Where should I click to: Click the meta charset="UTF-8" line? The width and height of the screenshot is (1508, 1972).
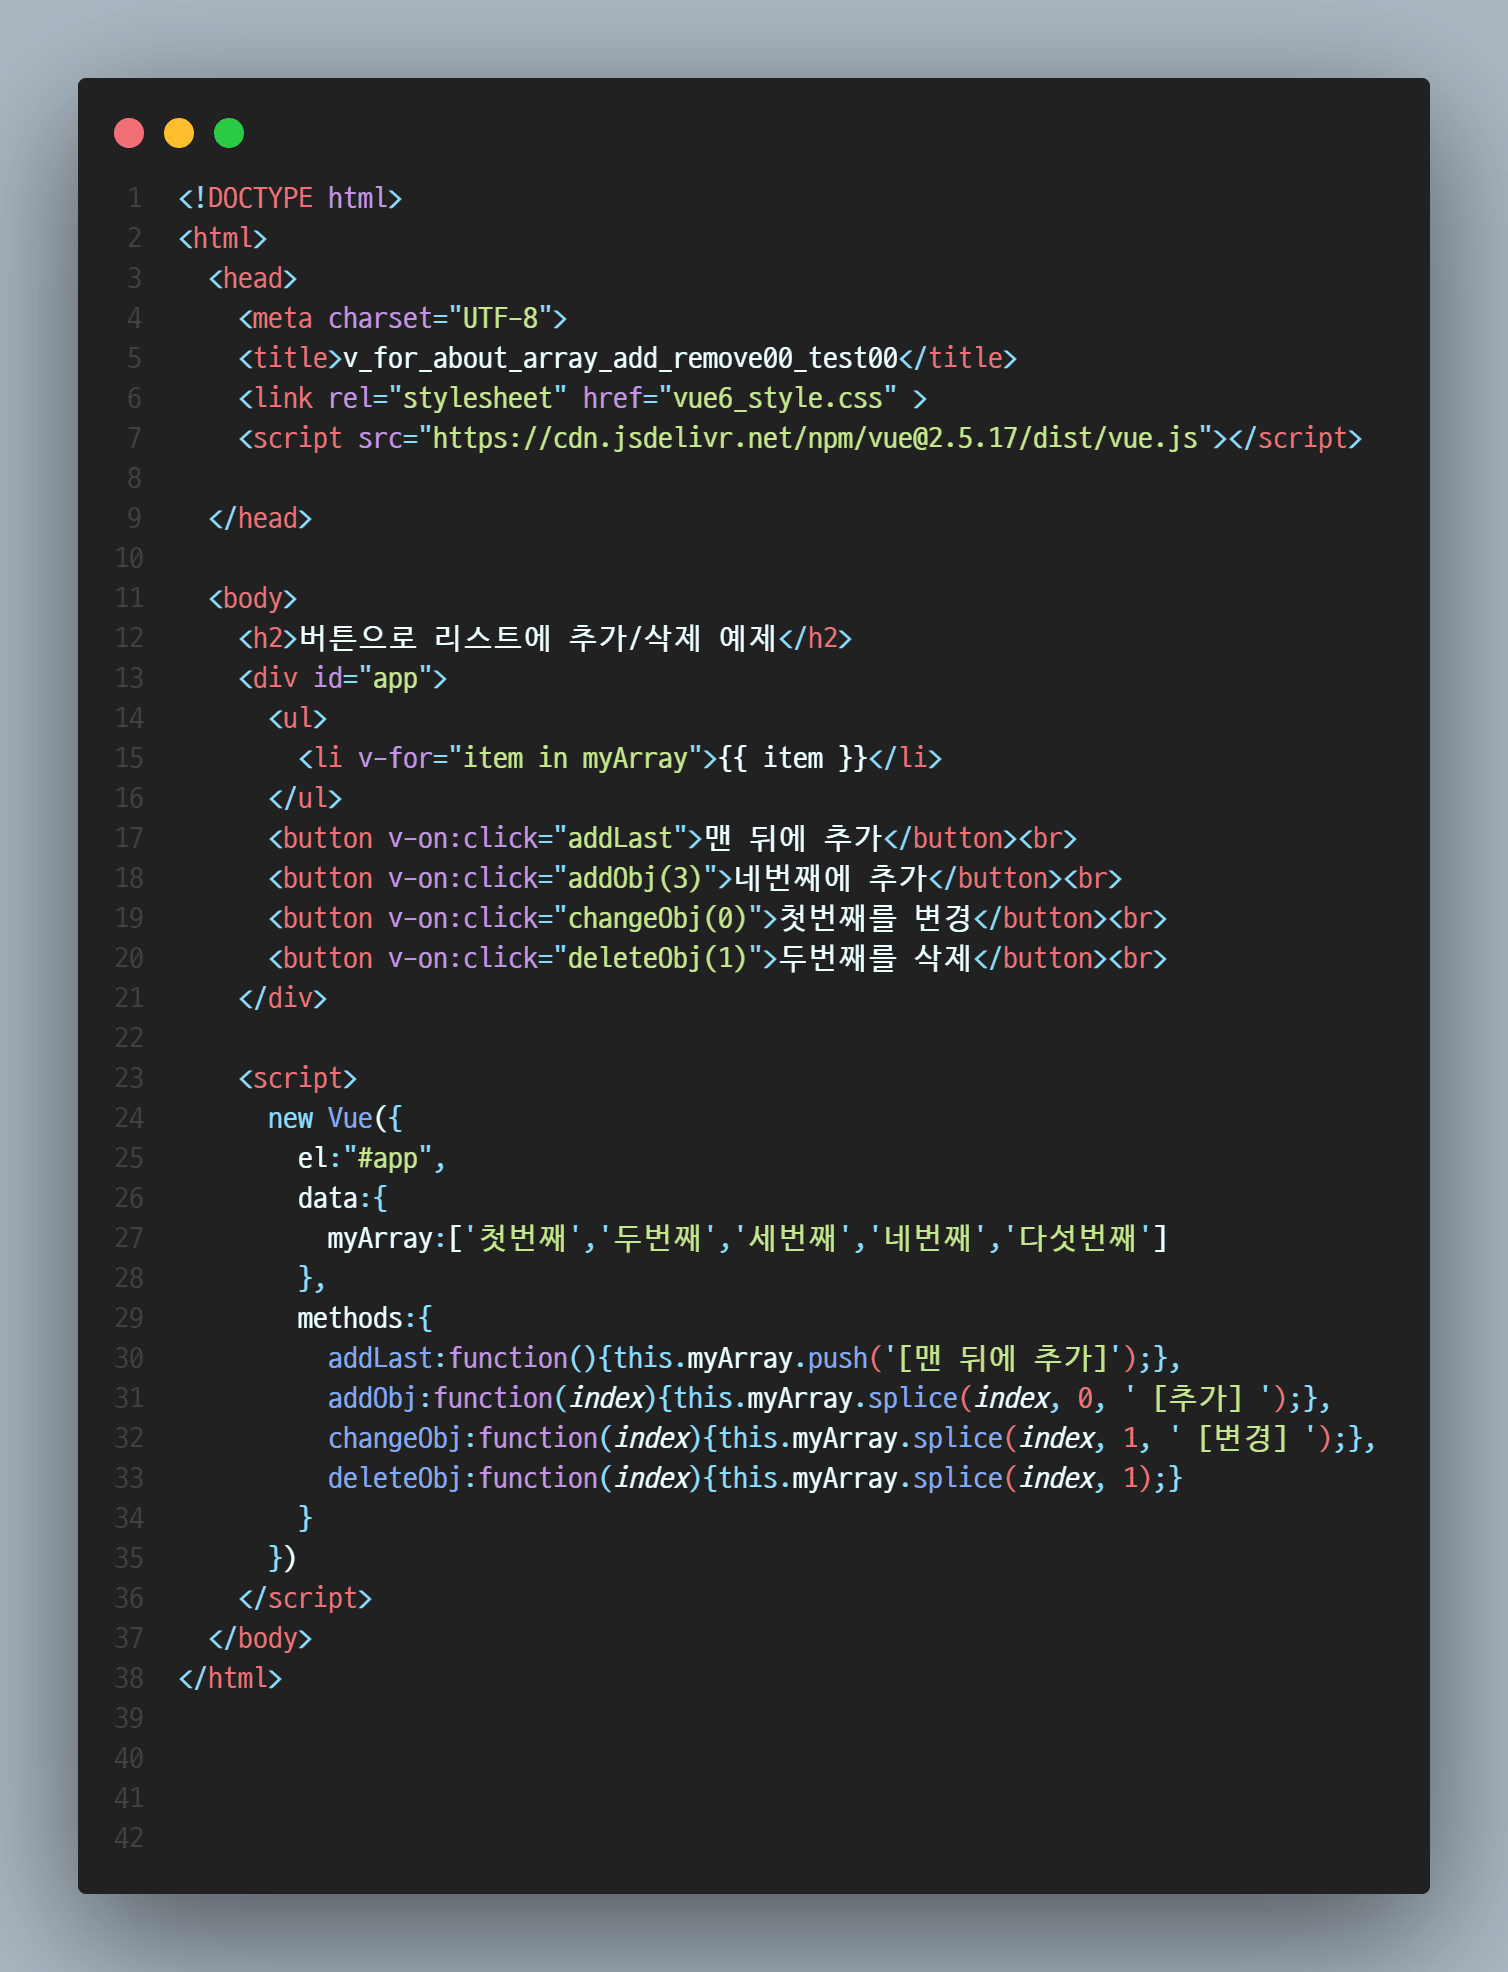click(403, 318)
